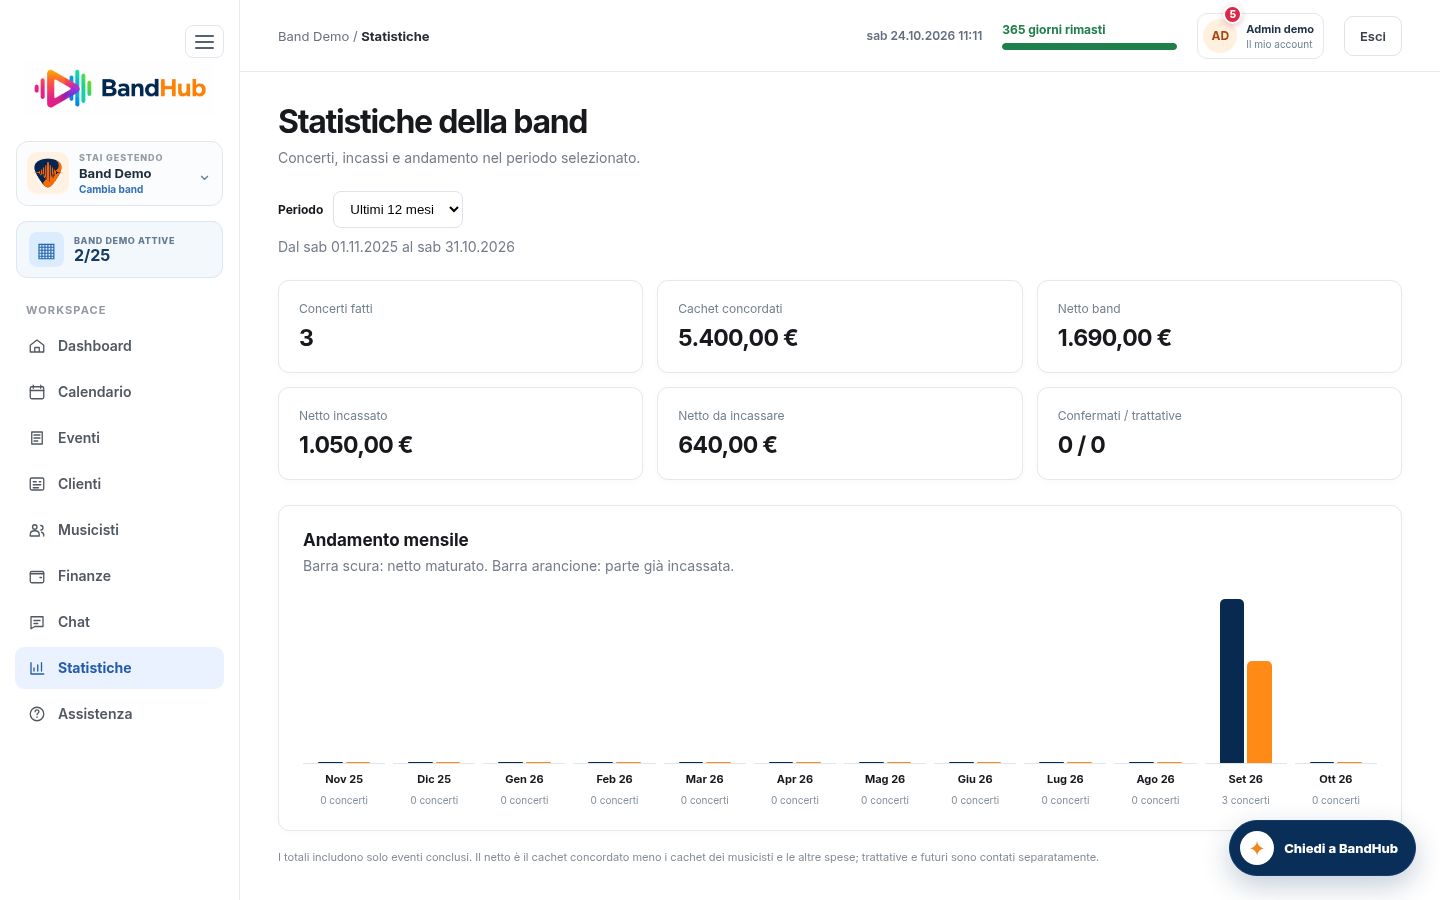1440x900 pixels.
Task: Open the Periodo Ultimi 12 mesi dropdown
Action: pos(398,209)
